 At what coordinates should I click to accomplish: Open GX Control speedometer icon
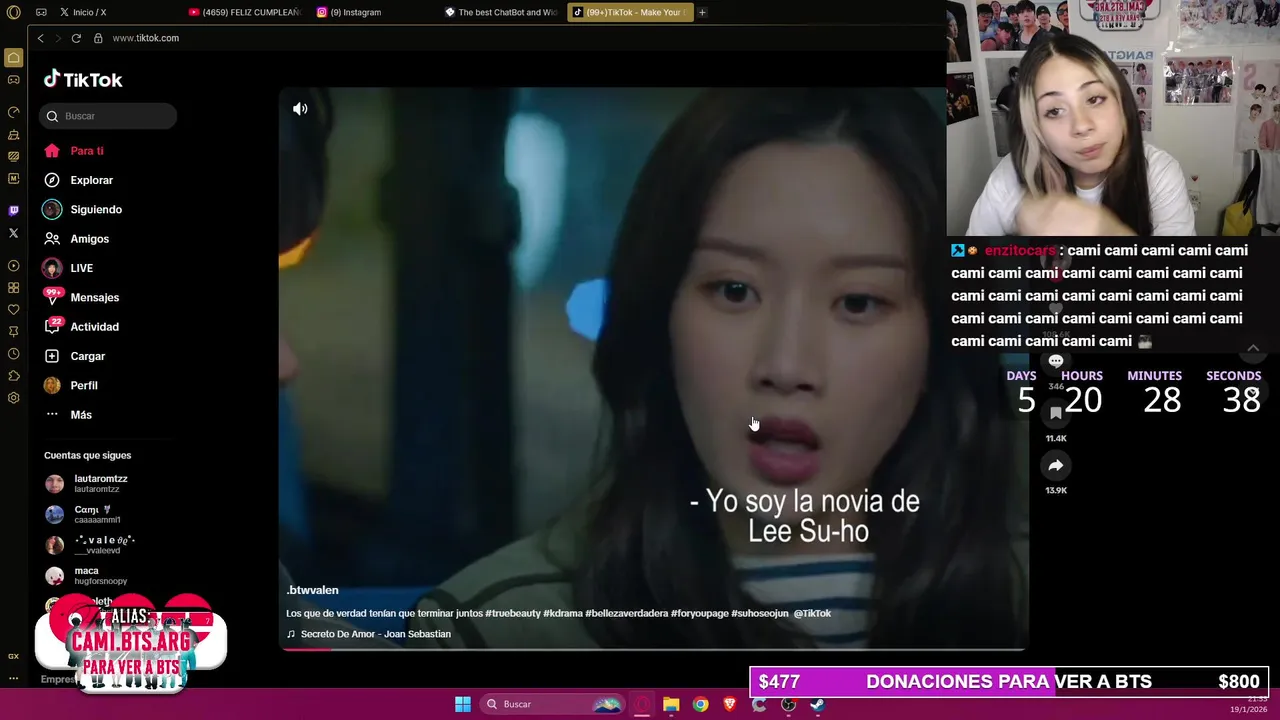coord(13,112)
